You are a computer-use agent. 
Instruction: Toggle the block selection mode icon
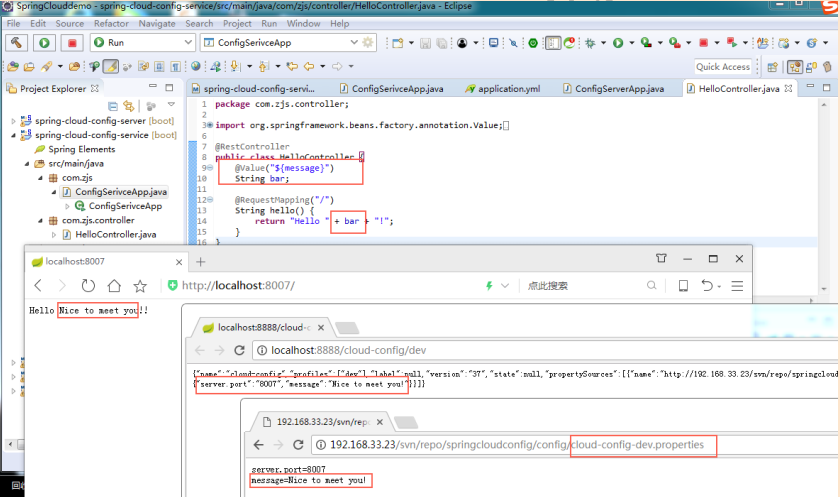(x=159, y=66)
